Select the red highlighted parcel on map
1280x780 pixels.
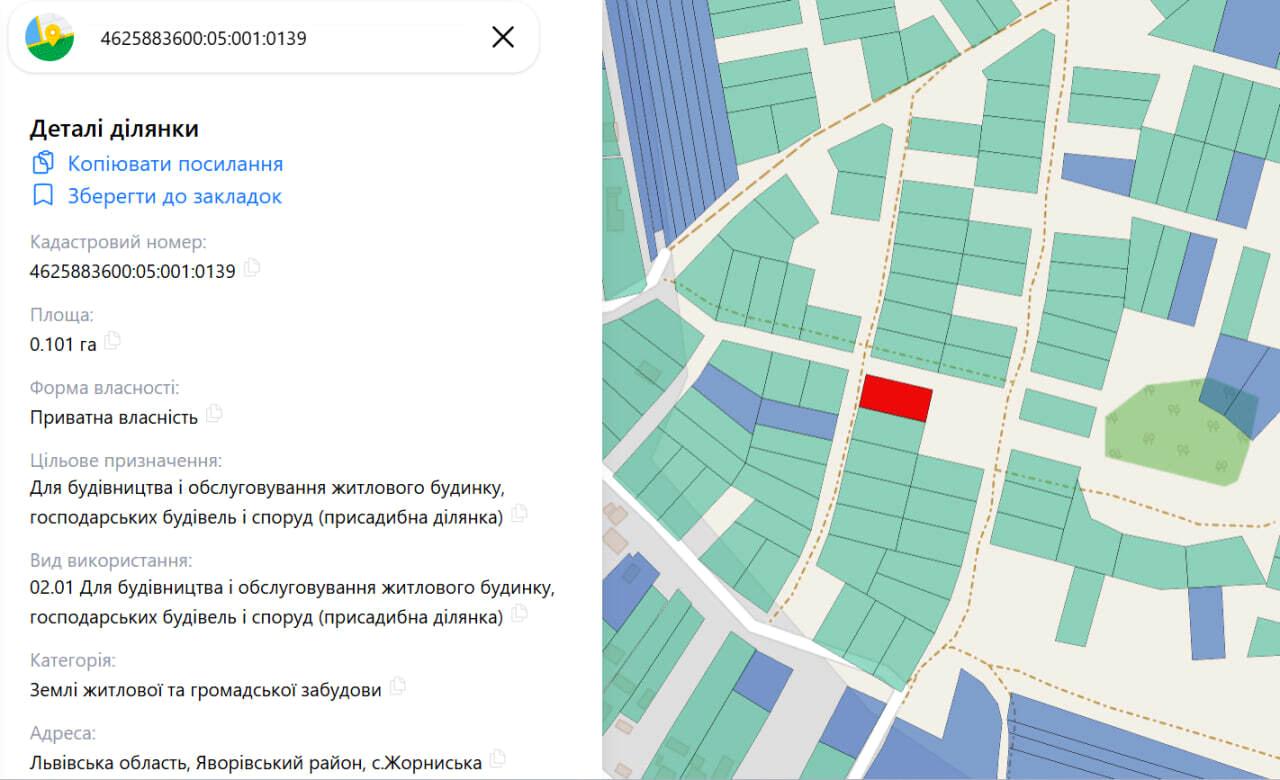(x=896, y=397)
